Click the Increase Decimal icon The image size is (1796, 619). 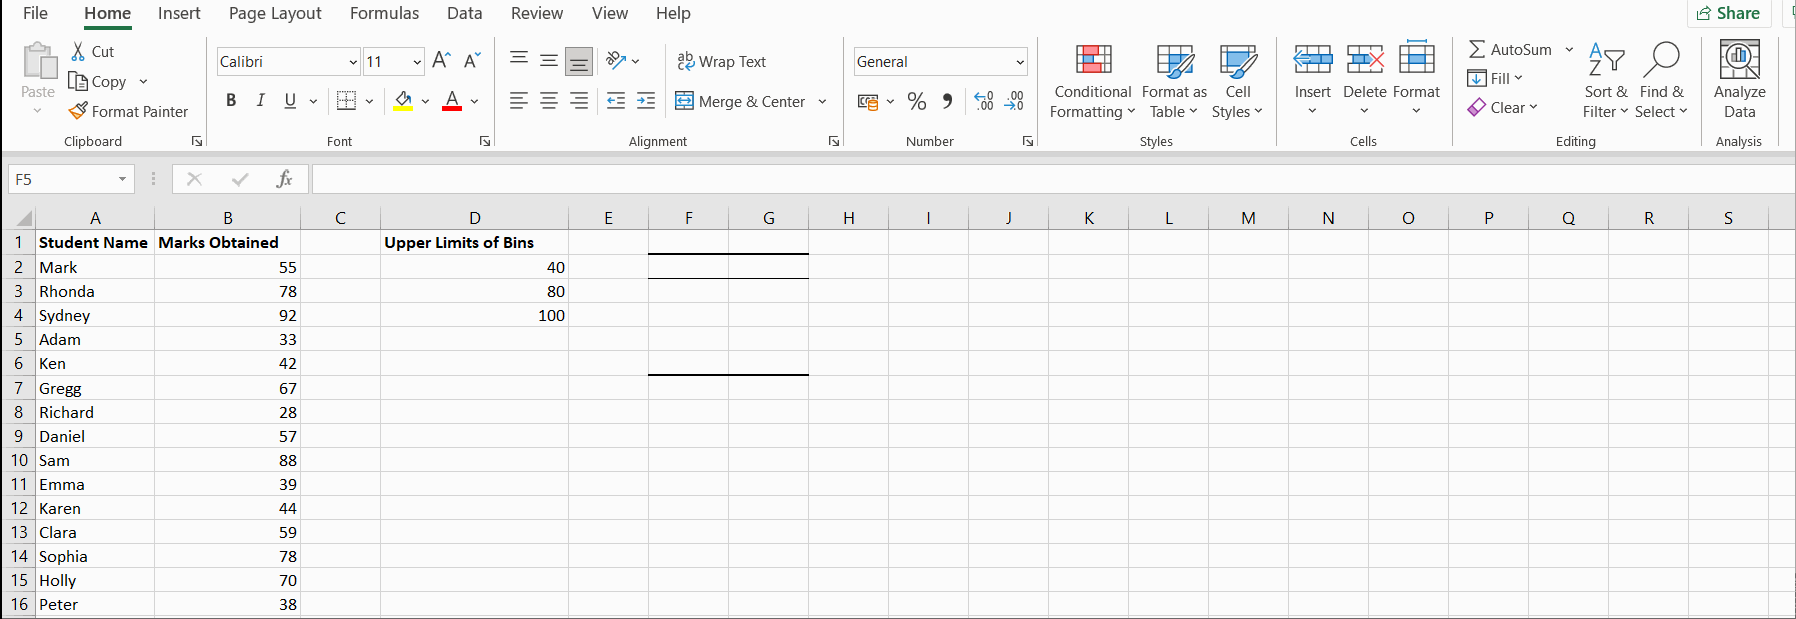click(x=984, y=101)
